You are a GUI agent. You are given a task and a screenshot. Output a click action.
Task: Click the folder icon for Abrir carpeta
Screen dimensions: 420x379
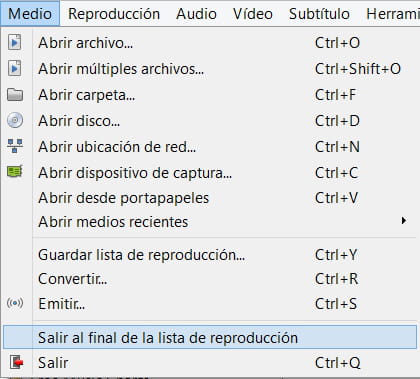[x=15, y=95]
